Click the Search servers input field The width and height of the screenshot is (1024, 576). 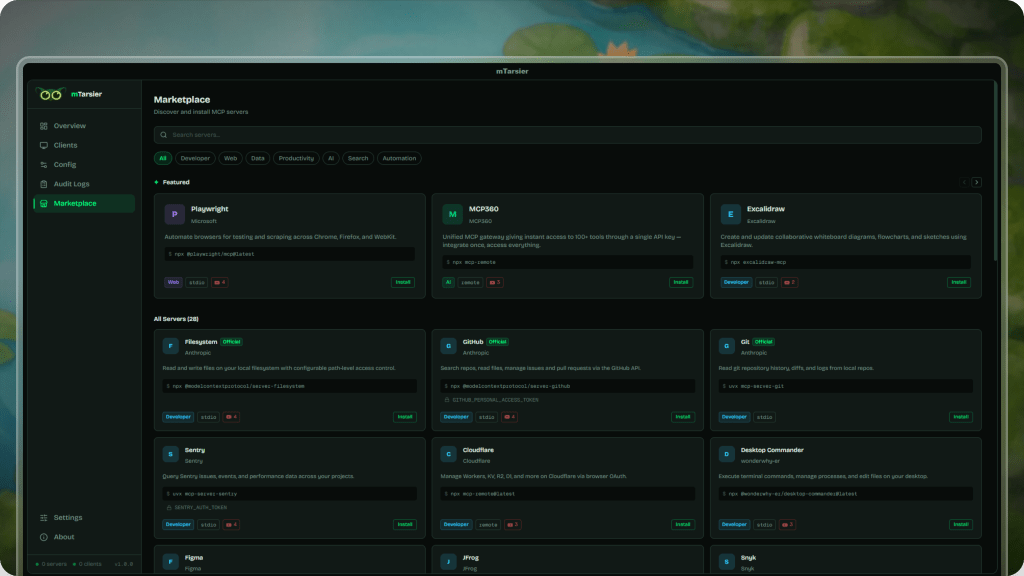tap(567, 135)
